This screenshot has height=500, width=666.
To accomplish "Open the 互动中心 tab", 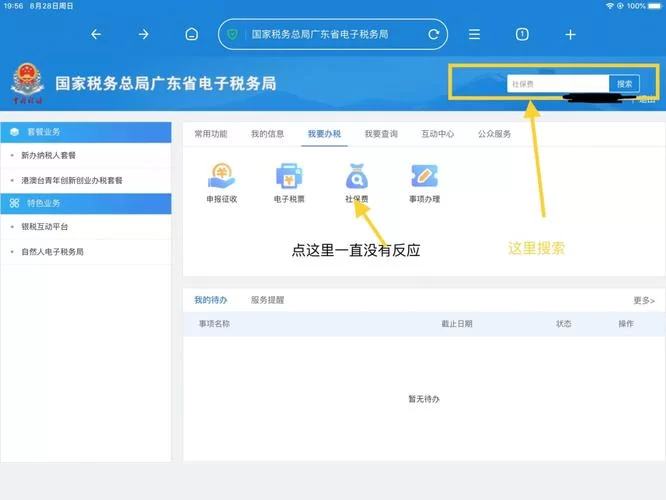I will pos(437,134).
